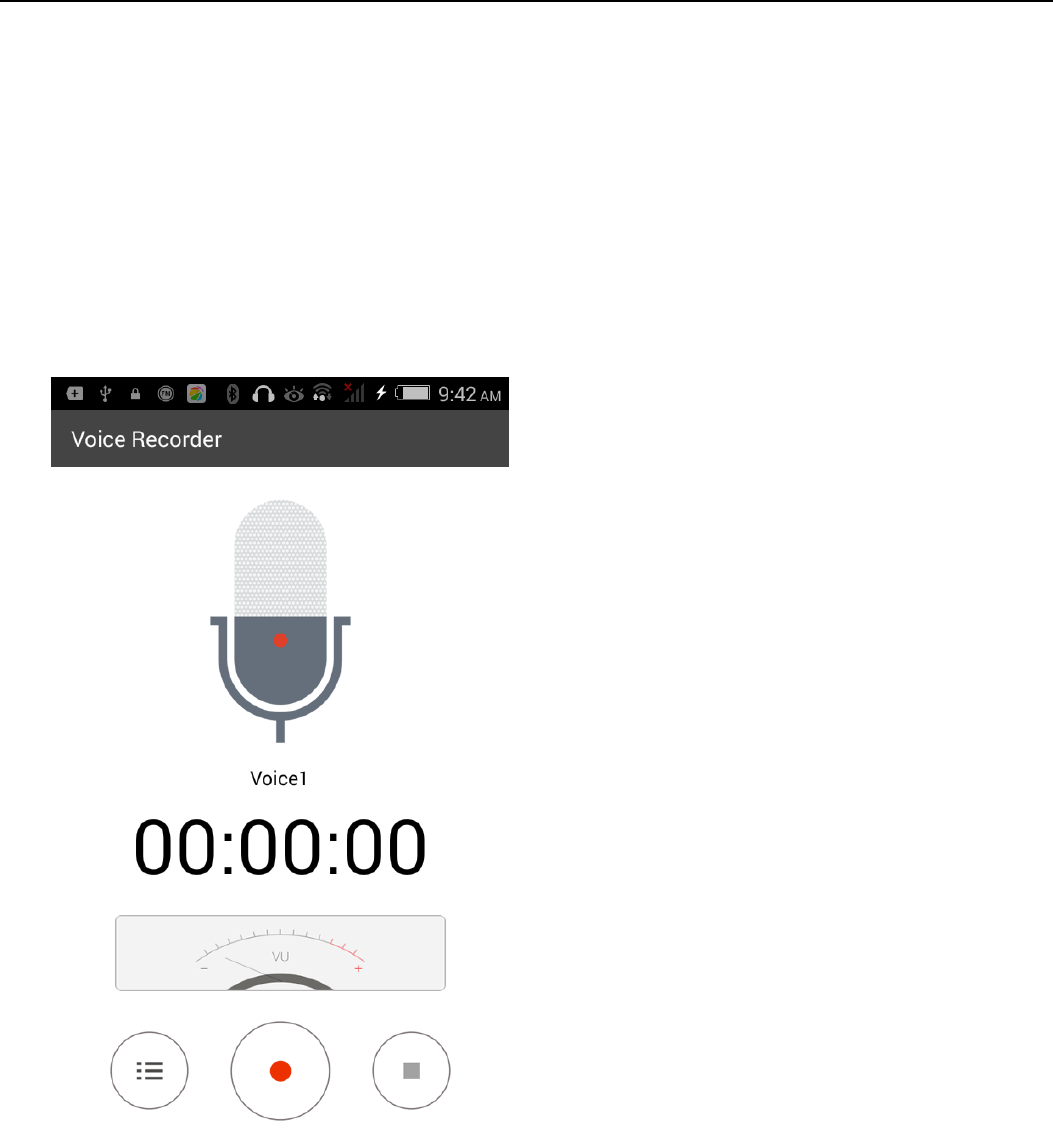Click the Voice Recorder title bar text
This screenshot has height=1129, width=1053.
point(146,439)
